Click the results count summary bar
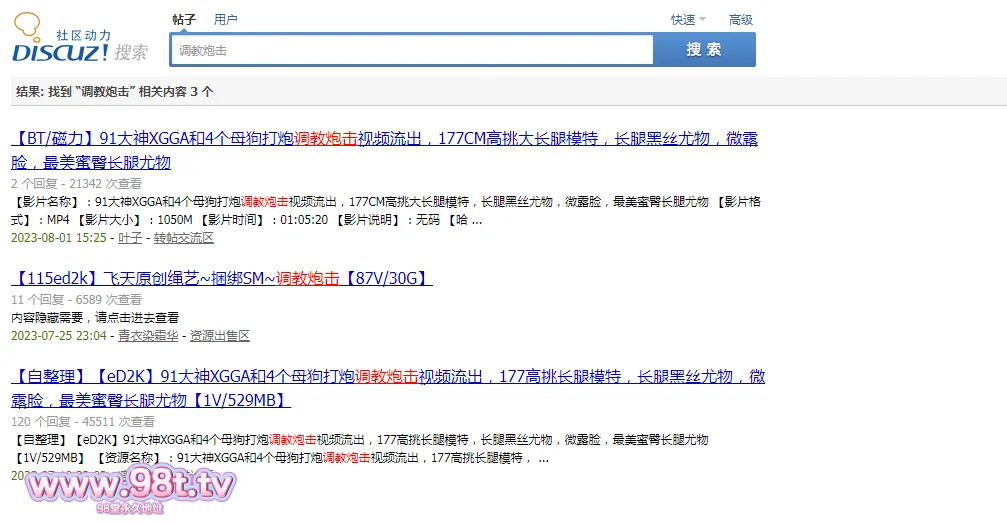 tap(115, 91)
